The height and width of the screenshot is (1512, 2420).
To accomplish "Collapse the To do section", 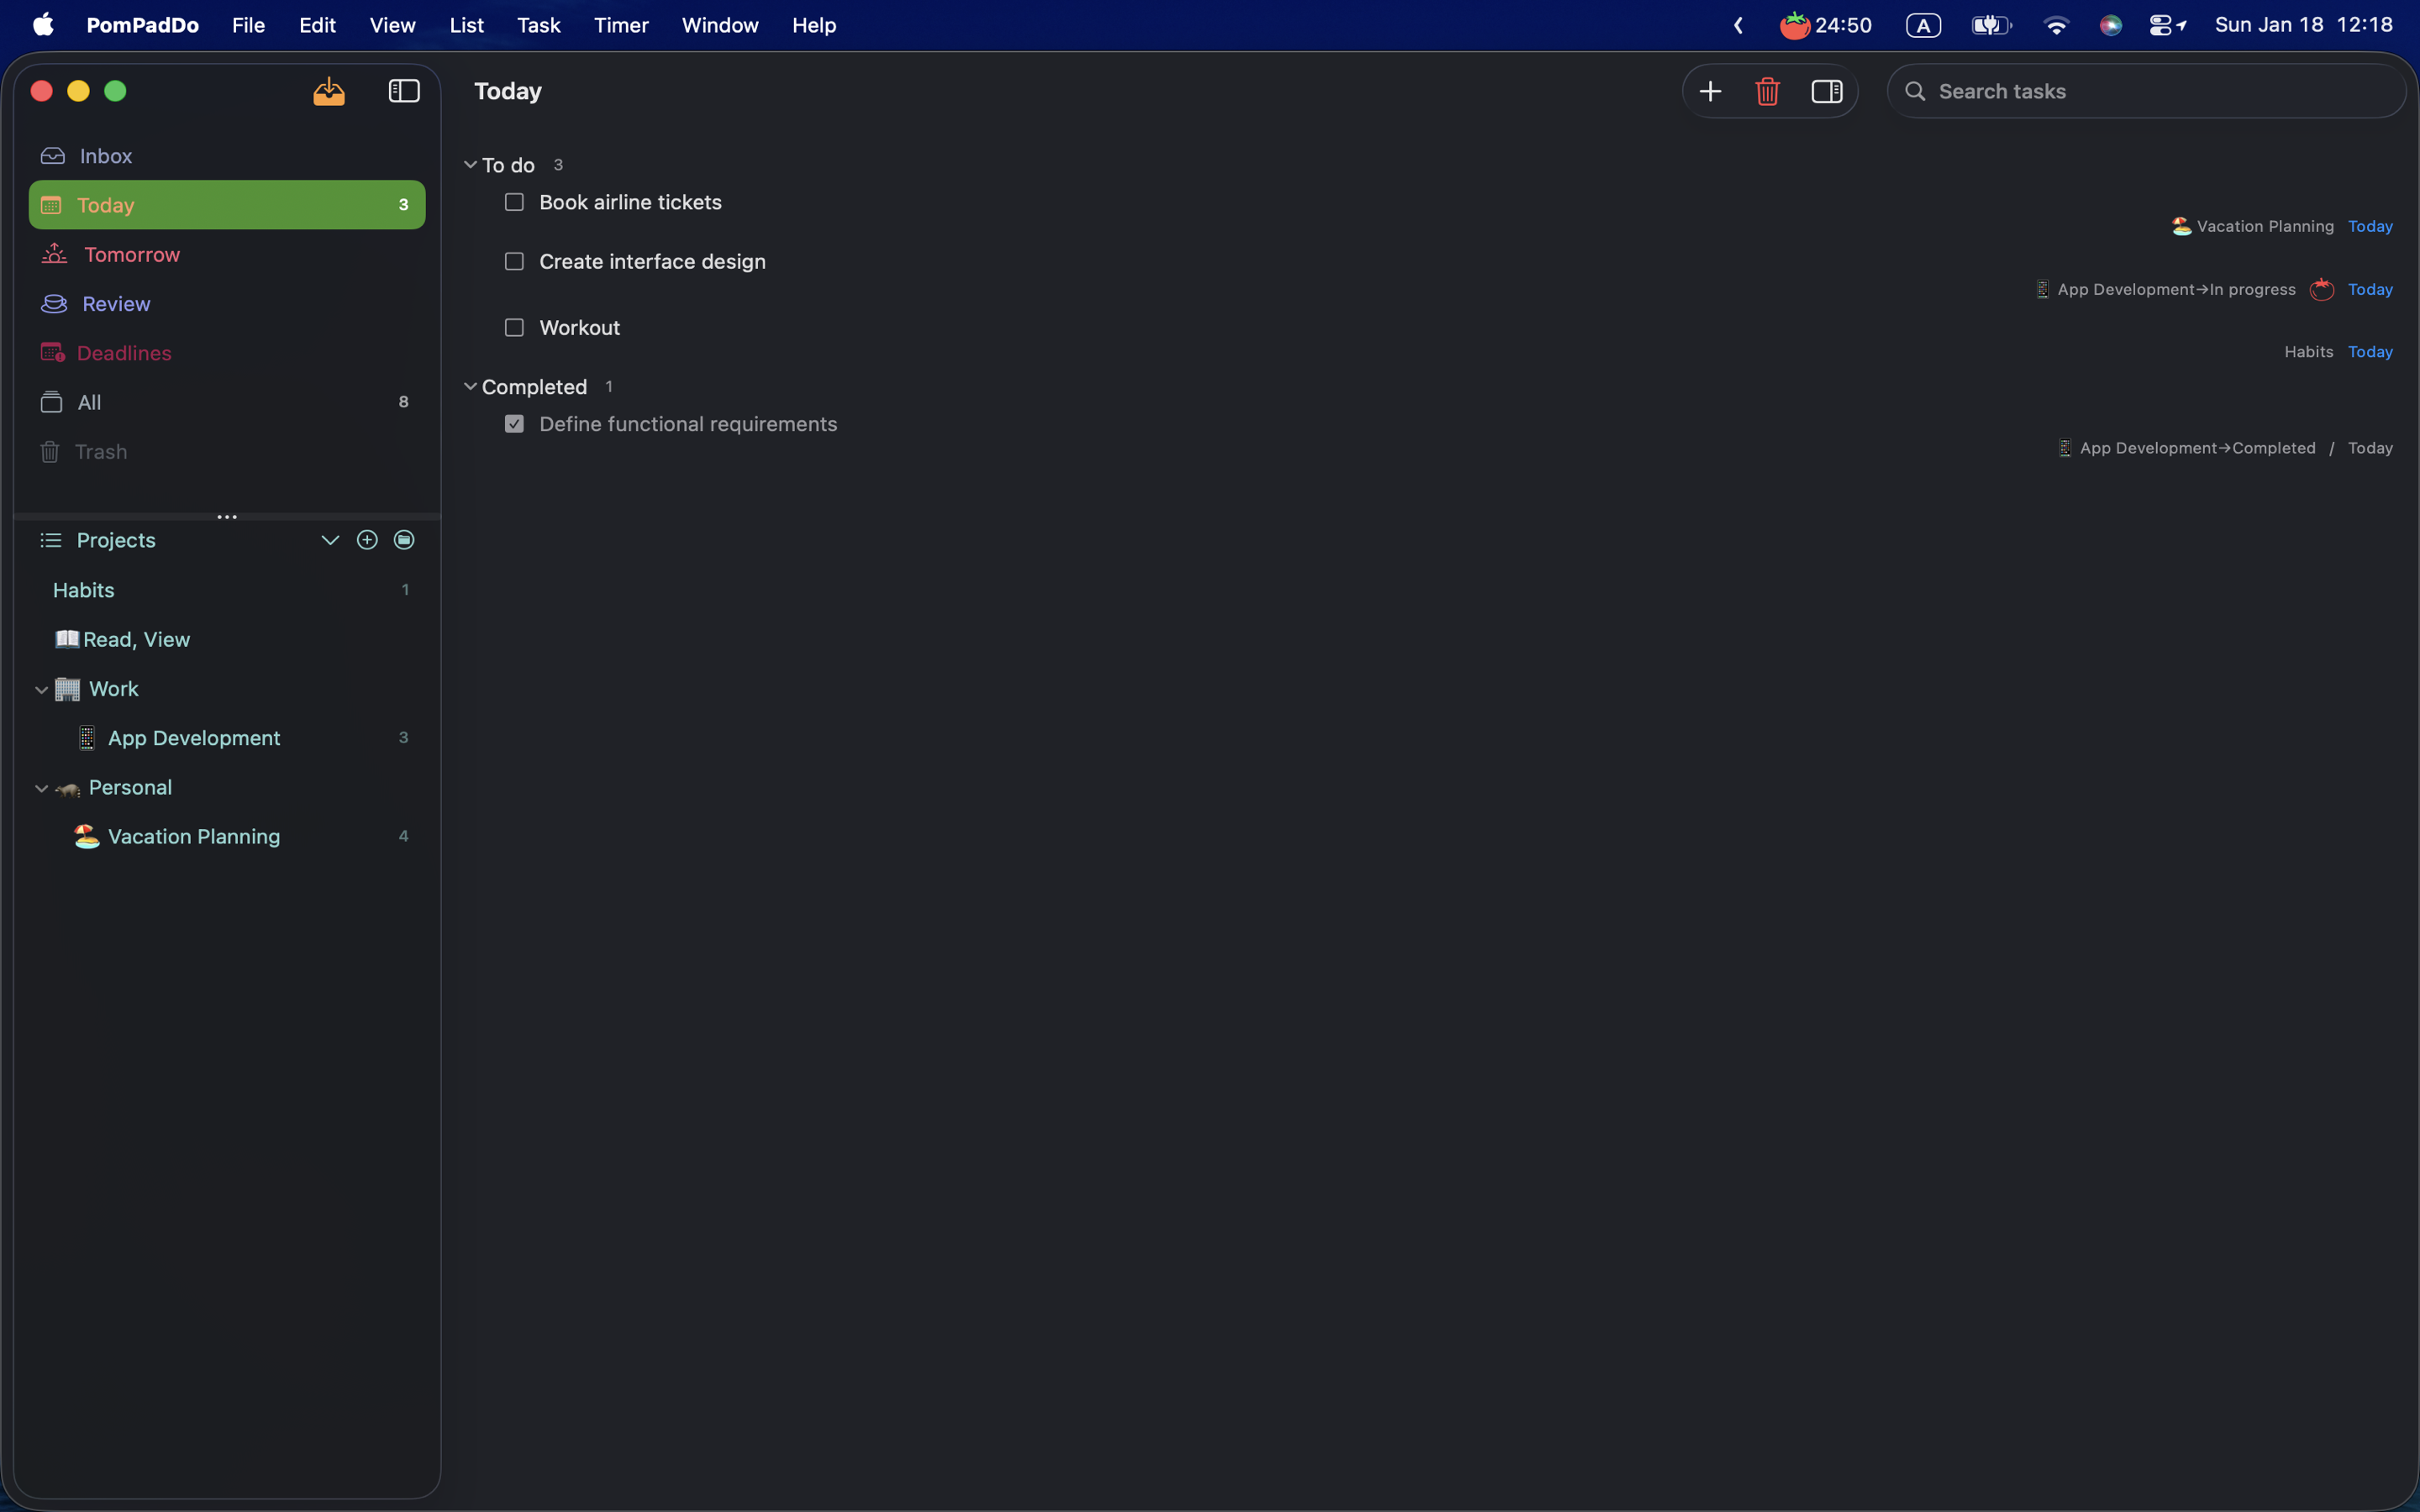I will coord(470,165).
